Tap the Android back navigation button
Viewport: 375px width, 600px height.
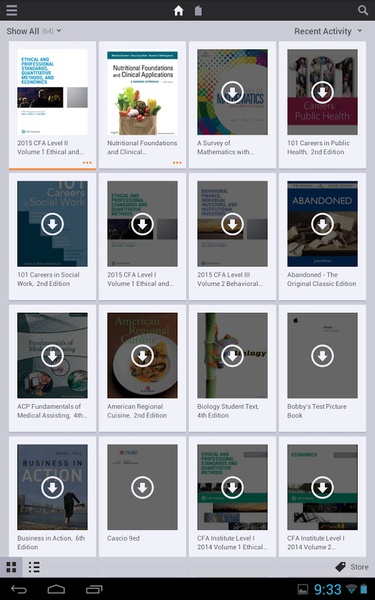tap(18, 589)
